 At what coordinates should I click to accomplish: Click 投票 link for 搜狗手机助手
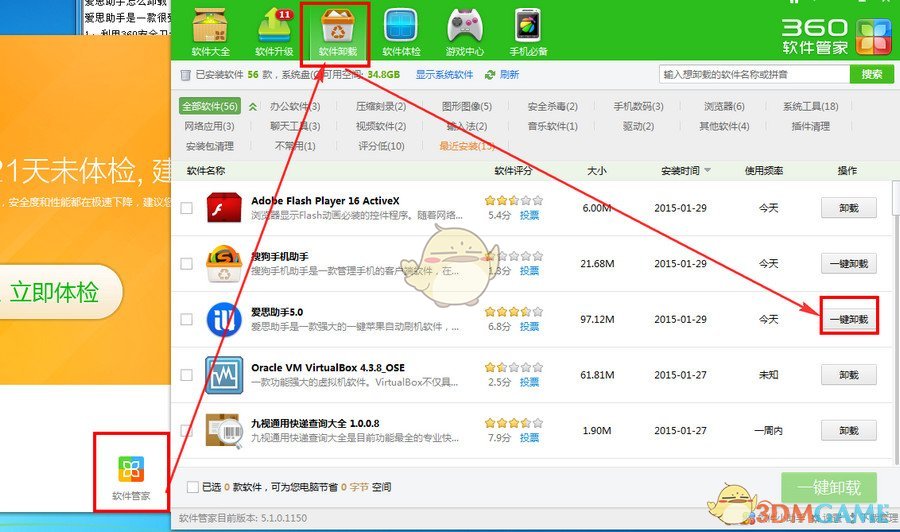(x=529, y=271)
